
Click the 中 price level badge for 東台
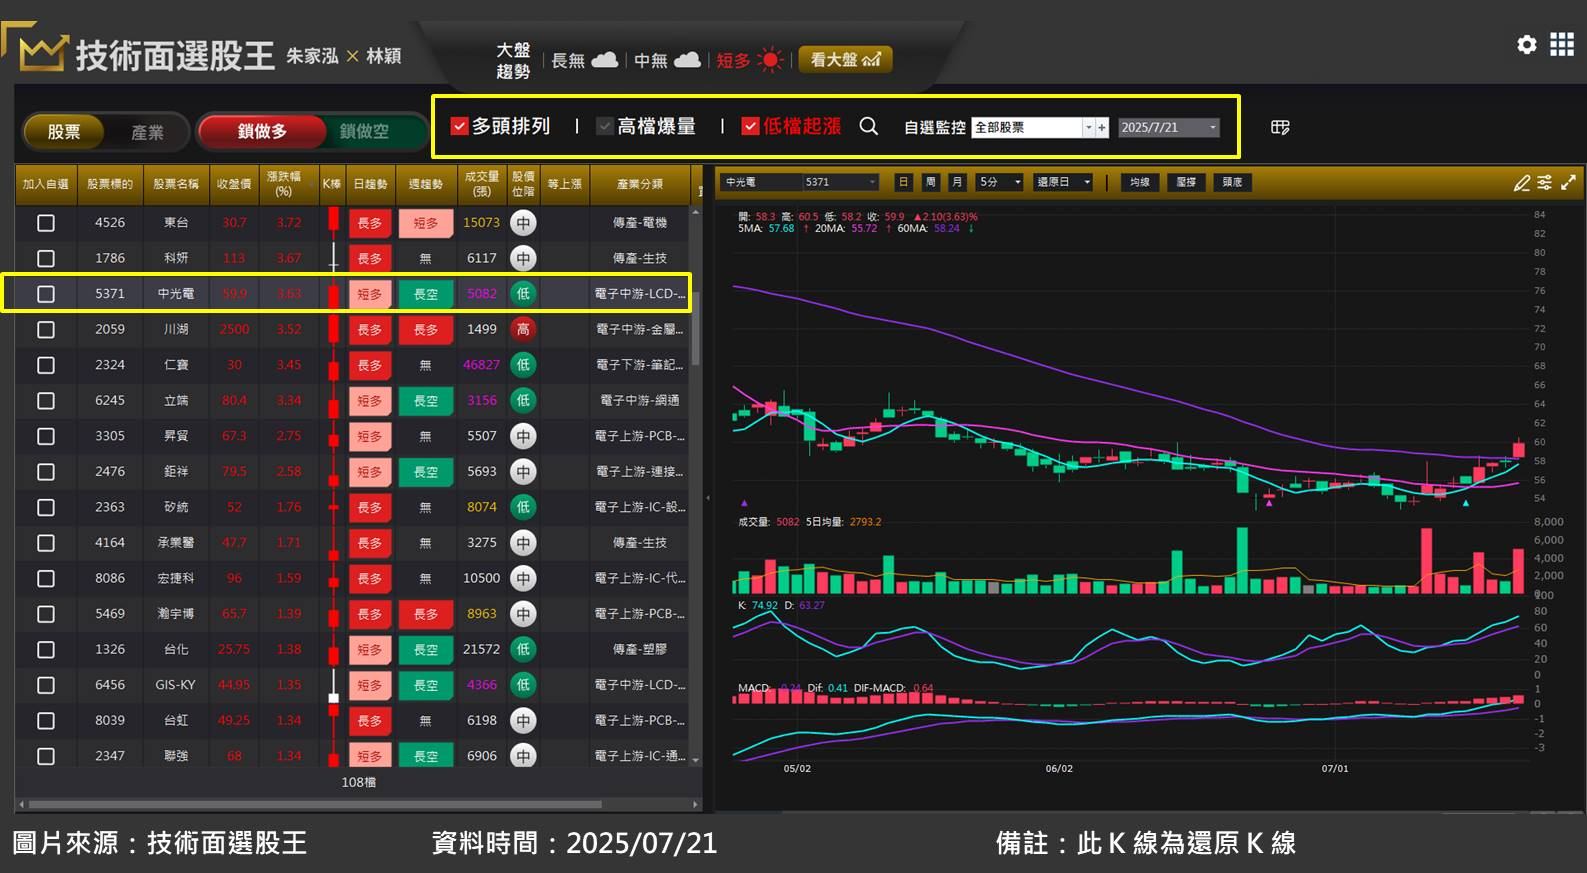pos(523,223)
